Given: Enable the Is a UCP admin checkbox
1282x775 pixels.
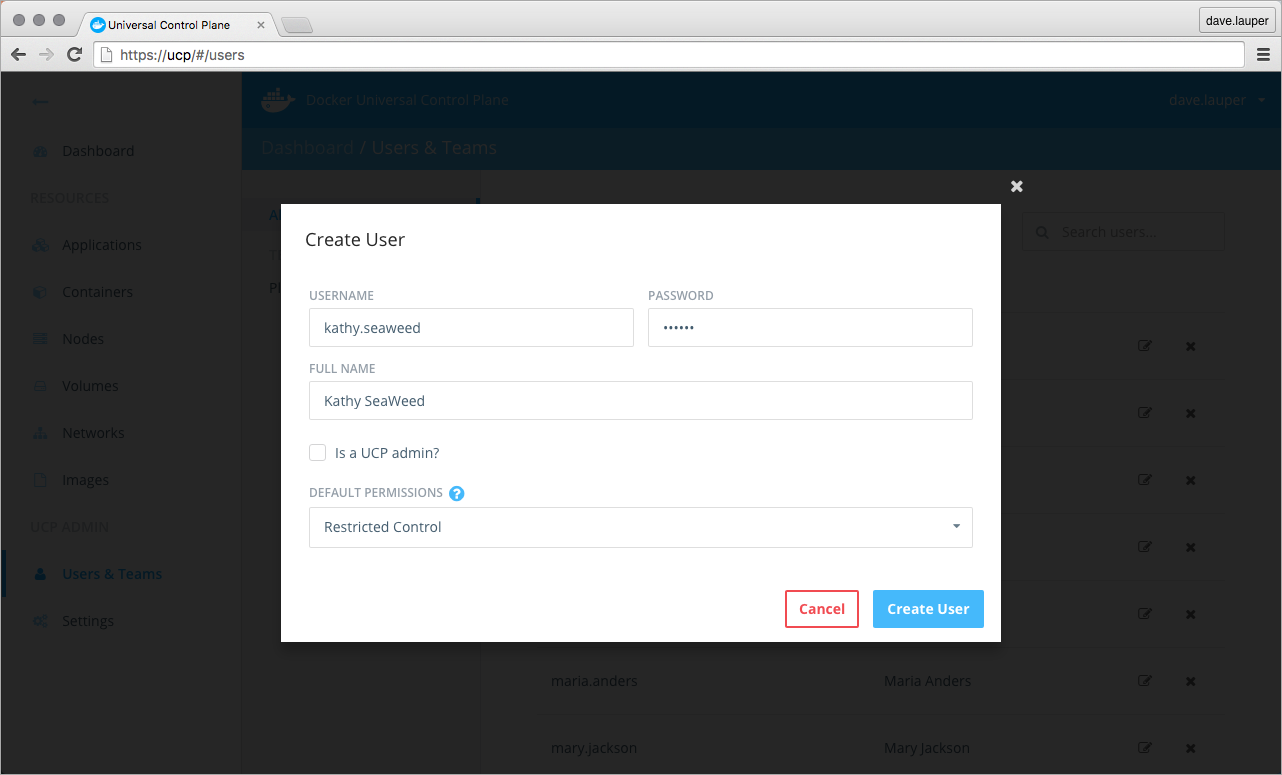Looking at the screenshot, I should click(x=318, y=453).
